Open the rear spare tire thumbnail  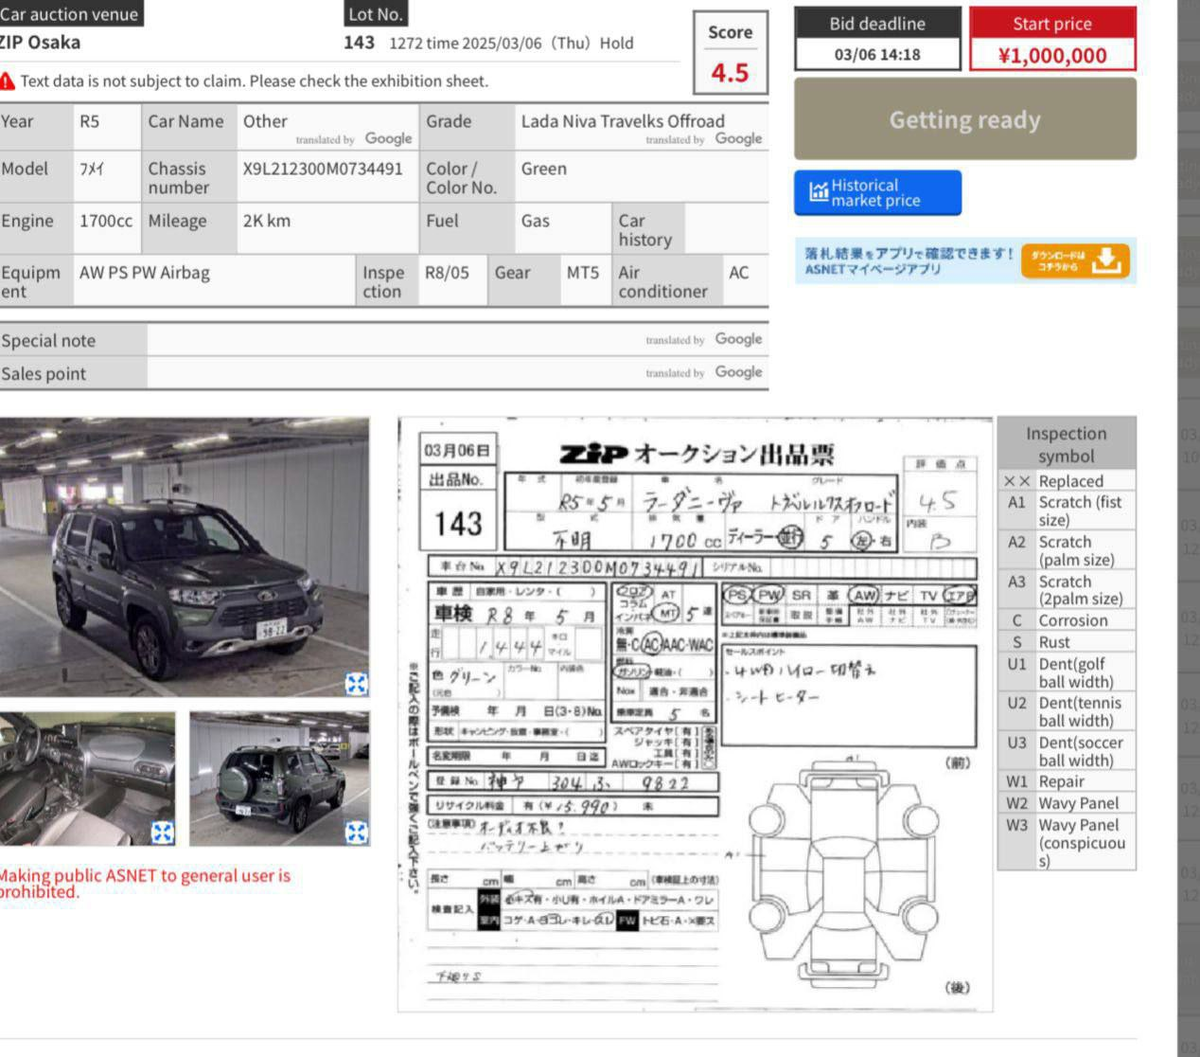279,779
